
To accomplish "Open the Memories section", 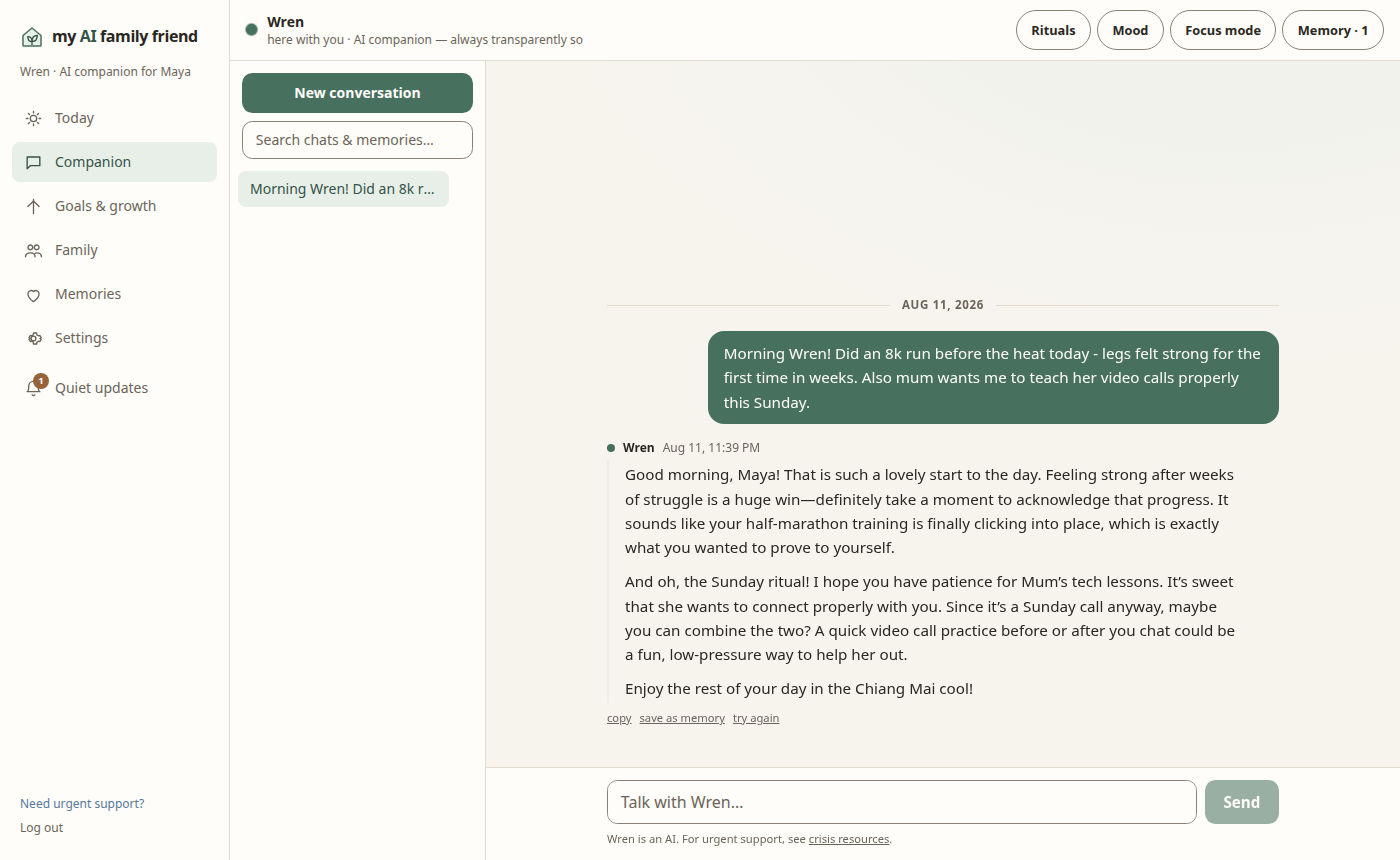I will (114, 294).
